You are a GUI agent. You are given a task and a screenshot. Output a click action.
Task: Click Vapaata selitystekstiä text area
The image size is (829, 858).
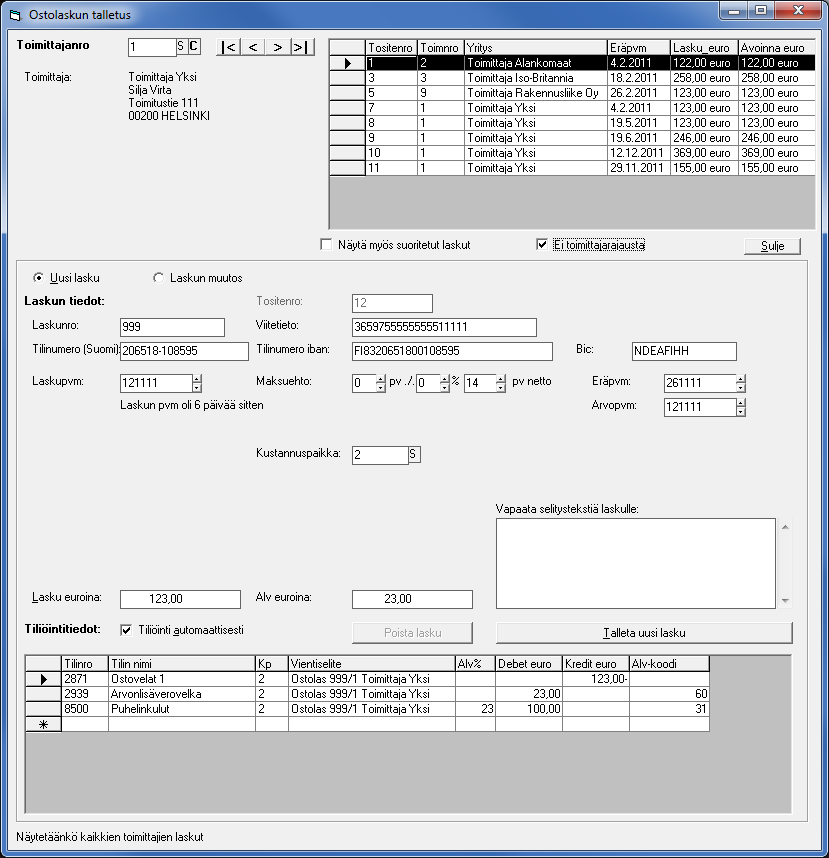point(636,564)
